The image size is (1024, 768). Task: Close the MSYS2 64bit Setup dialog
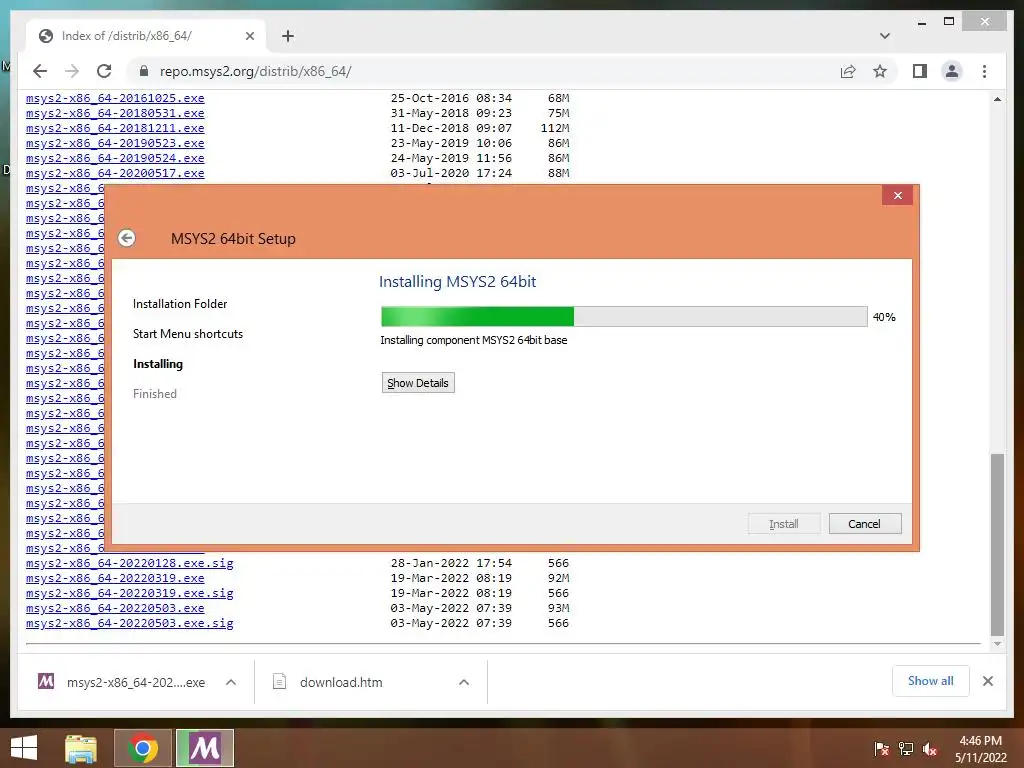(x=897, y=195)
